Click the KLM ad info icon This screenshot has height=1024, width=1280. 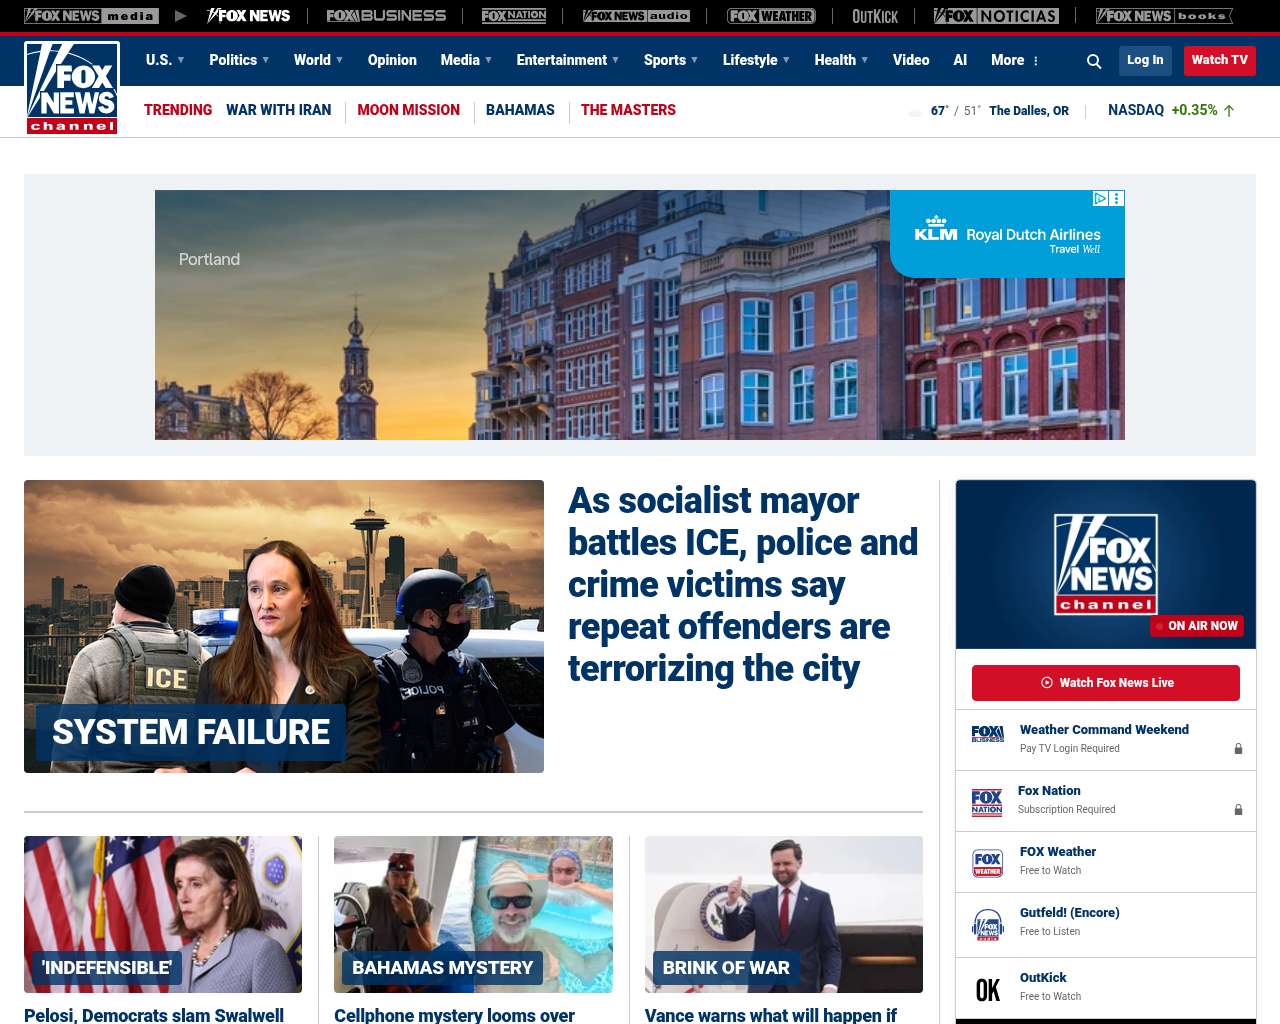pyautogui.click(x=1100, y=199)
